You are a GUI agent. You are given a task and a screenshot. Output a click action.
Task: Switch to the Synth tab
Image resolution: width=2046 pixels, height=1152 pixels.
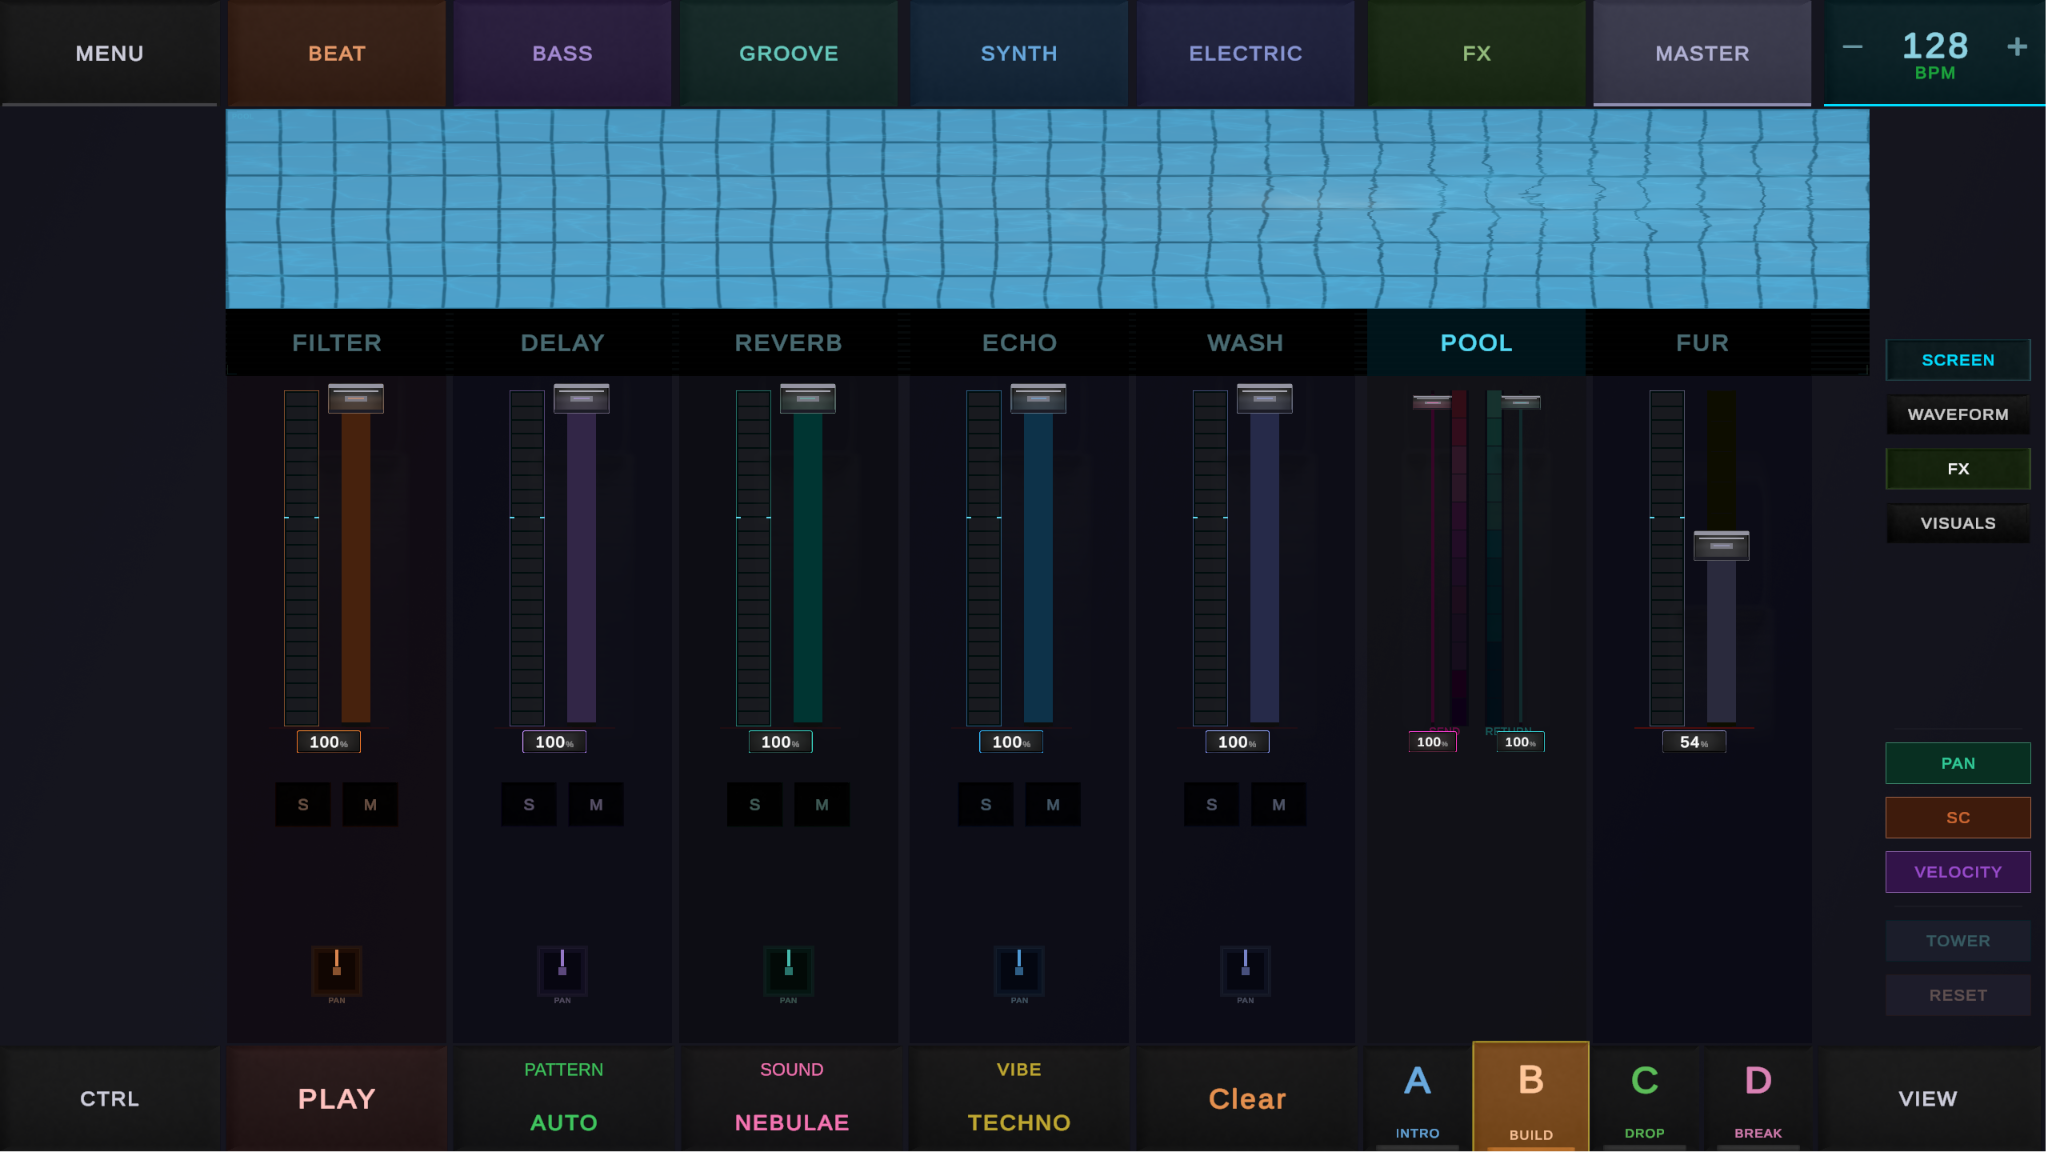point(1019,53)
